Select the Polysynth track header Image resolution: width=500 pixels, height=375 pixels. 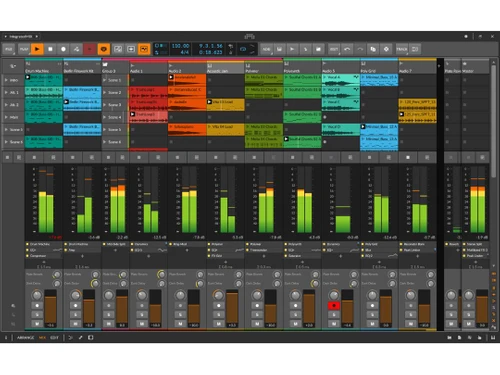pos(302,68)
